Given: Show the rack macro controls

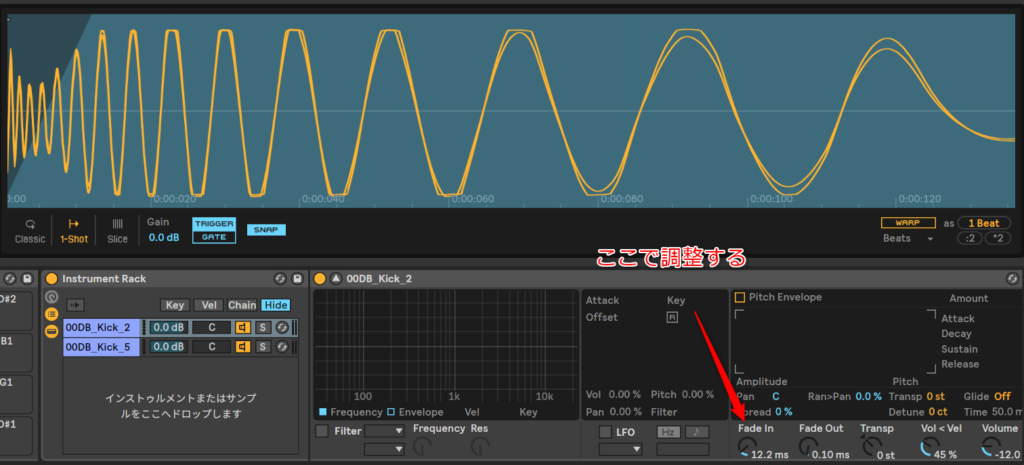Looking at the screenshot, I should tap(51, 298).
